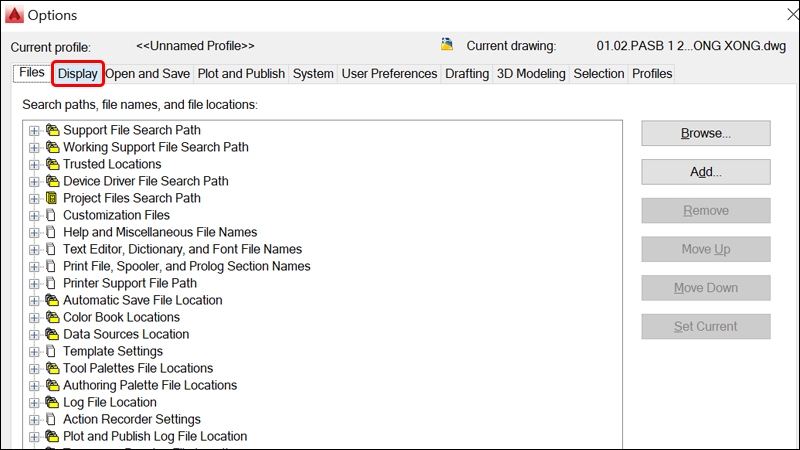Click the Template Settings document icon

click(52, 351)
